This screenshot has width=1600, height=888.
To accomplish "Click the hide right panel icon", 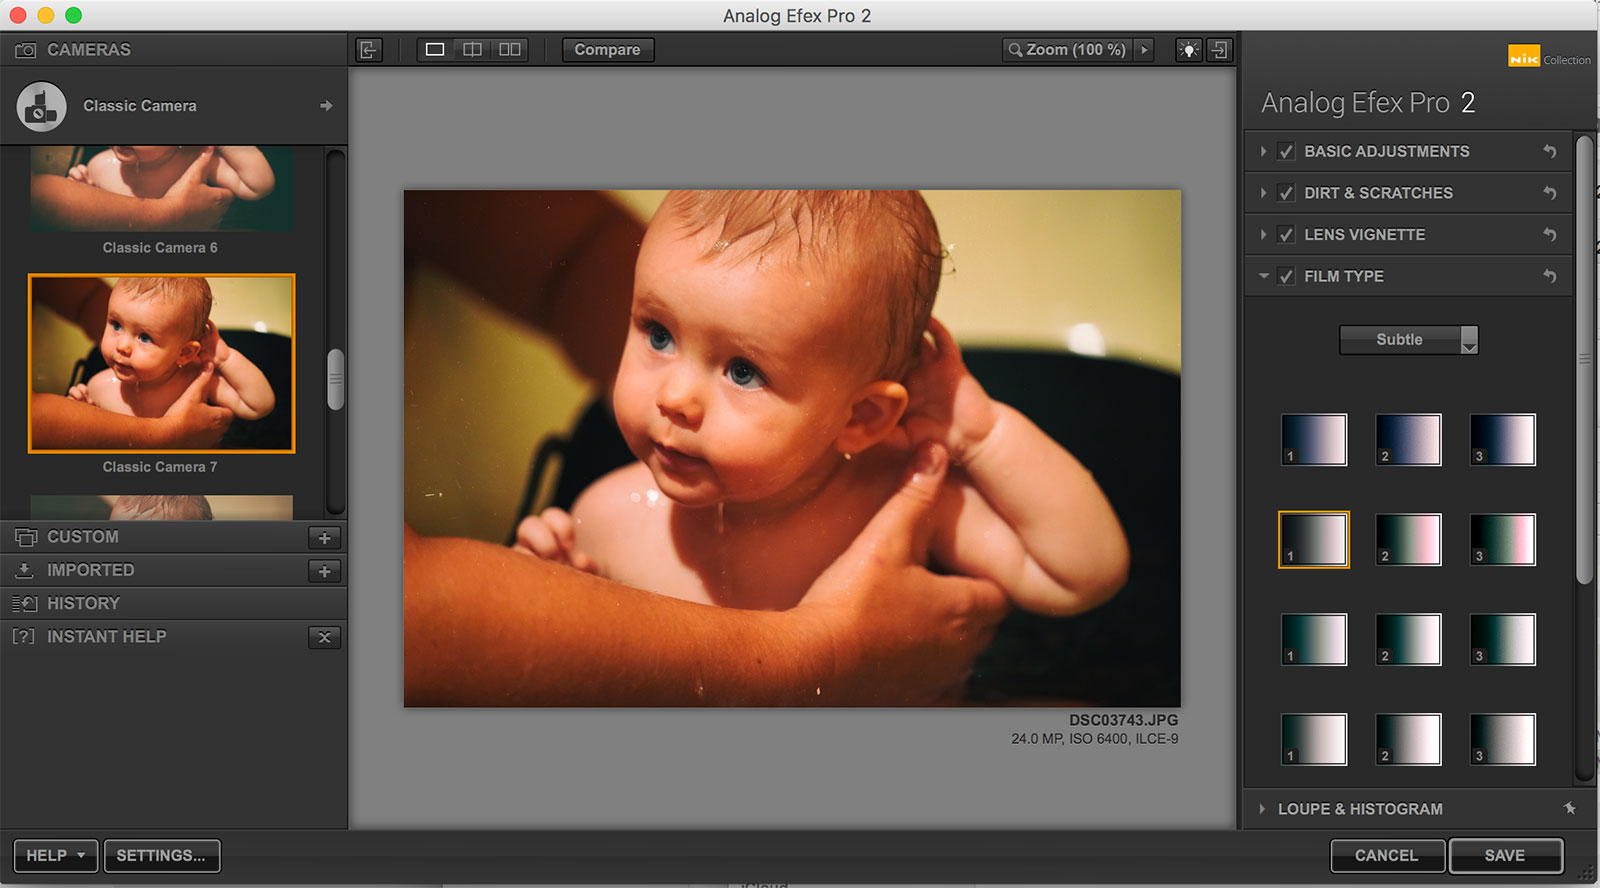I will point(1220,50).
